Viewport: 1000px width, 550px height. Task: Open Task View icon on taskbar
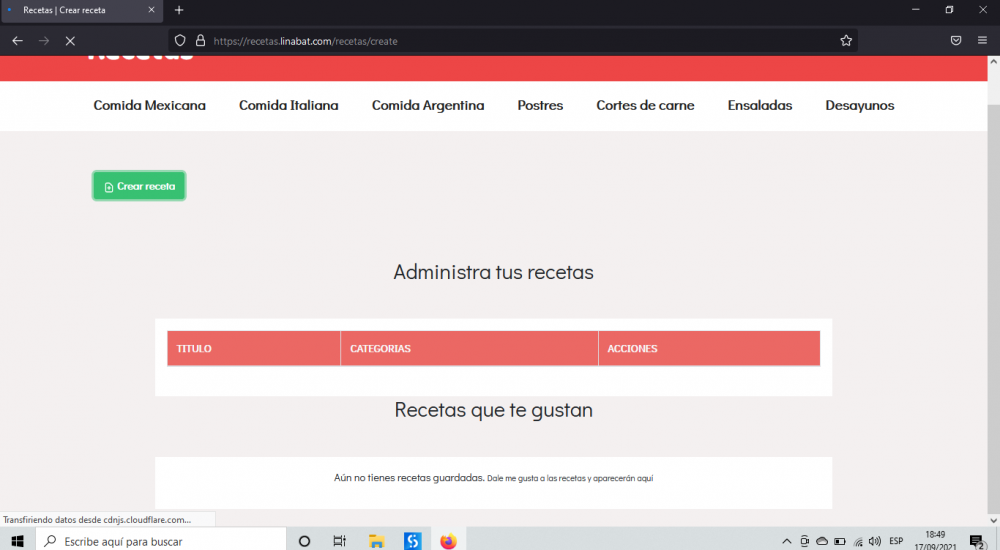click(339, 541)
